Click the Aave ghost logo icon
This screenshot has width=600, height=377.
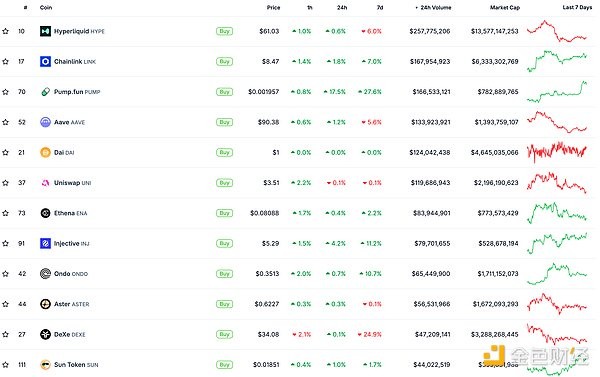(x=45, y=122)
